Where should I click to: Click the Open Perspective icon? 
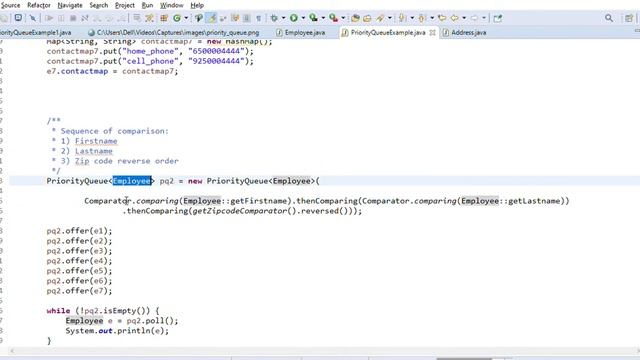[x=629, y=18]
